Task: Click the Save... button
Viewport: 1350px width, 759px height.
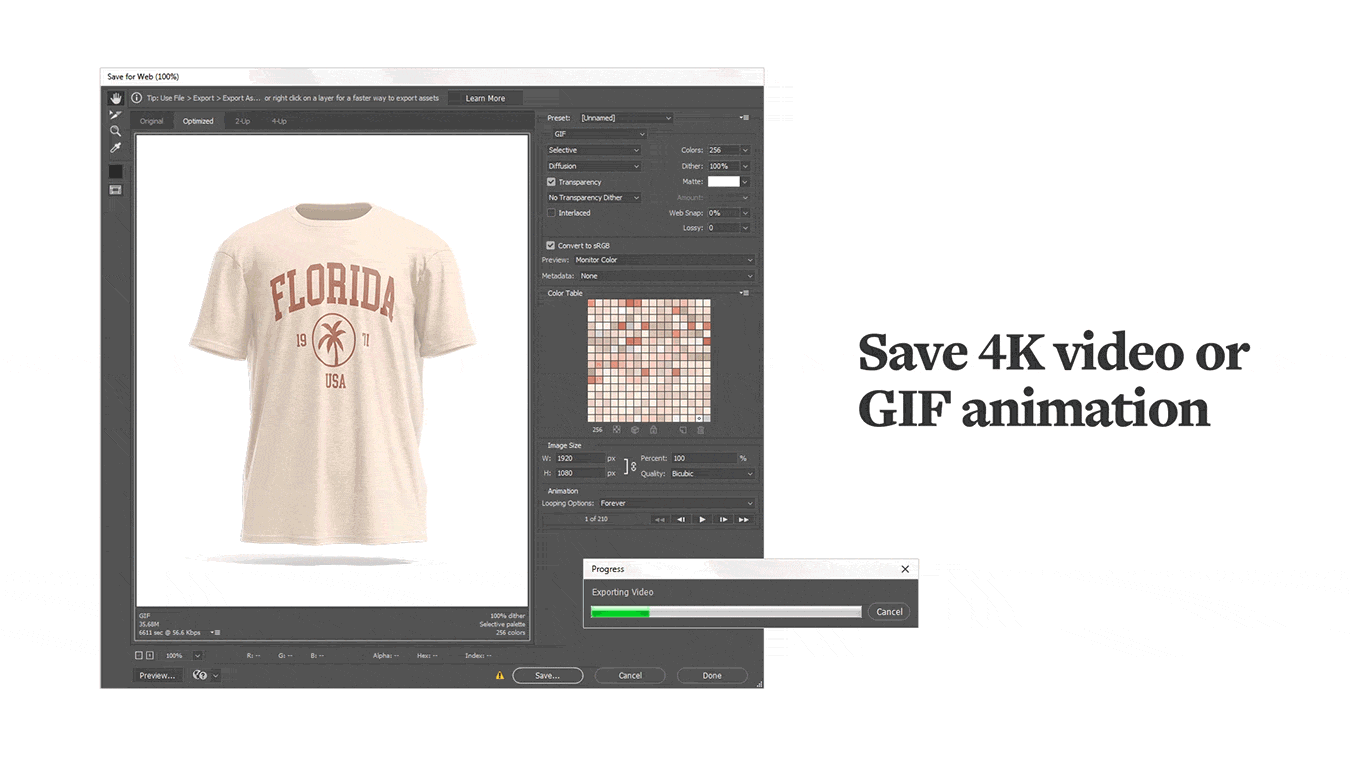Action: (548, 676)
